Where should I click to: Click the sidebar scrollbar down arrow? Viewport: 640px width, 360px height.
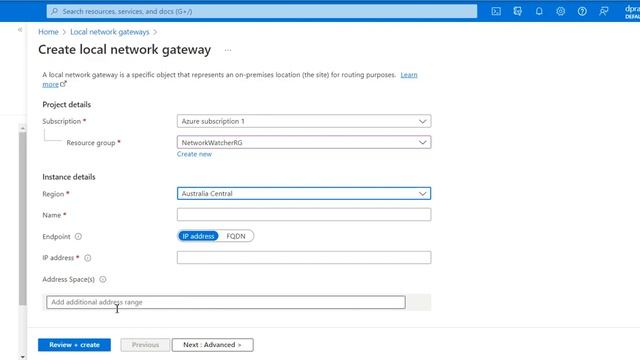click(22, 357)
